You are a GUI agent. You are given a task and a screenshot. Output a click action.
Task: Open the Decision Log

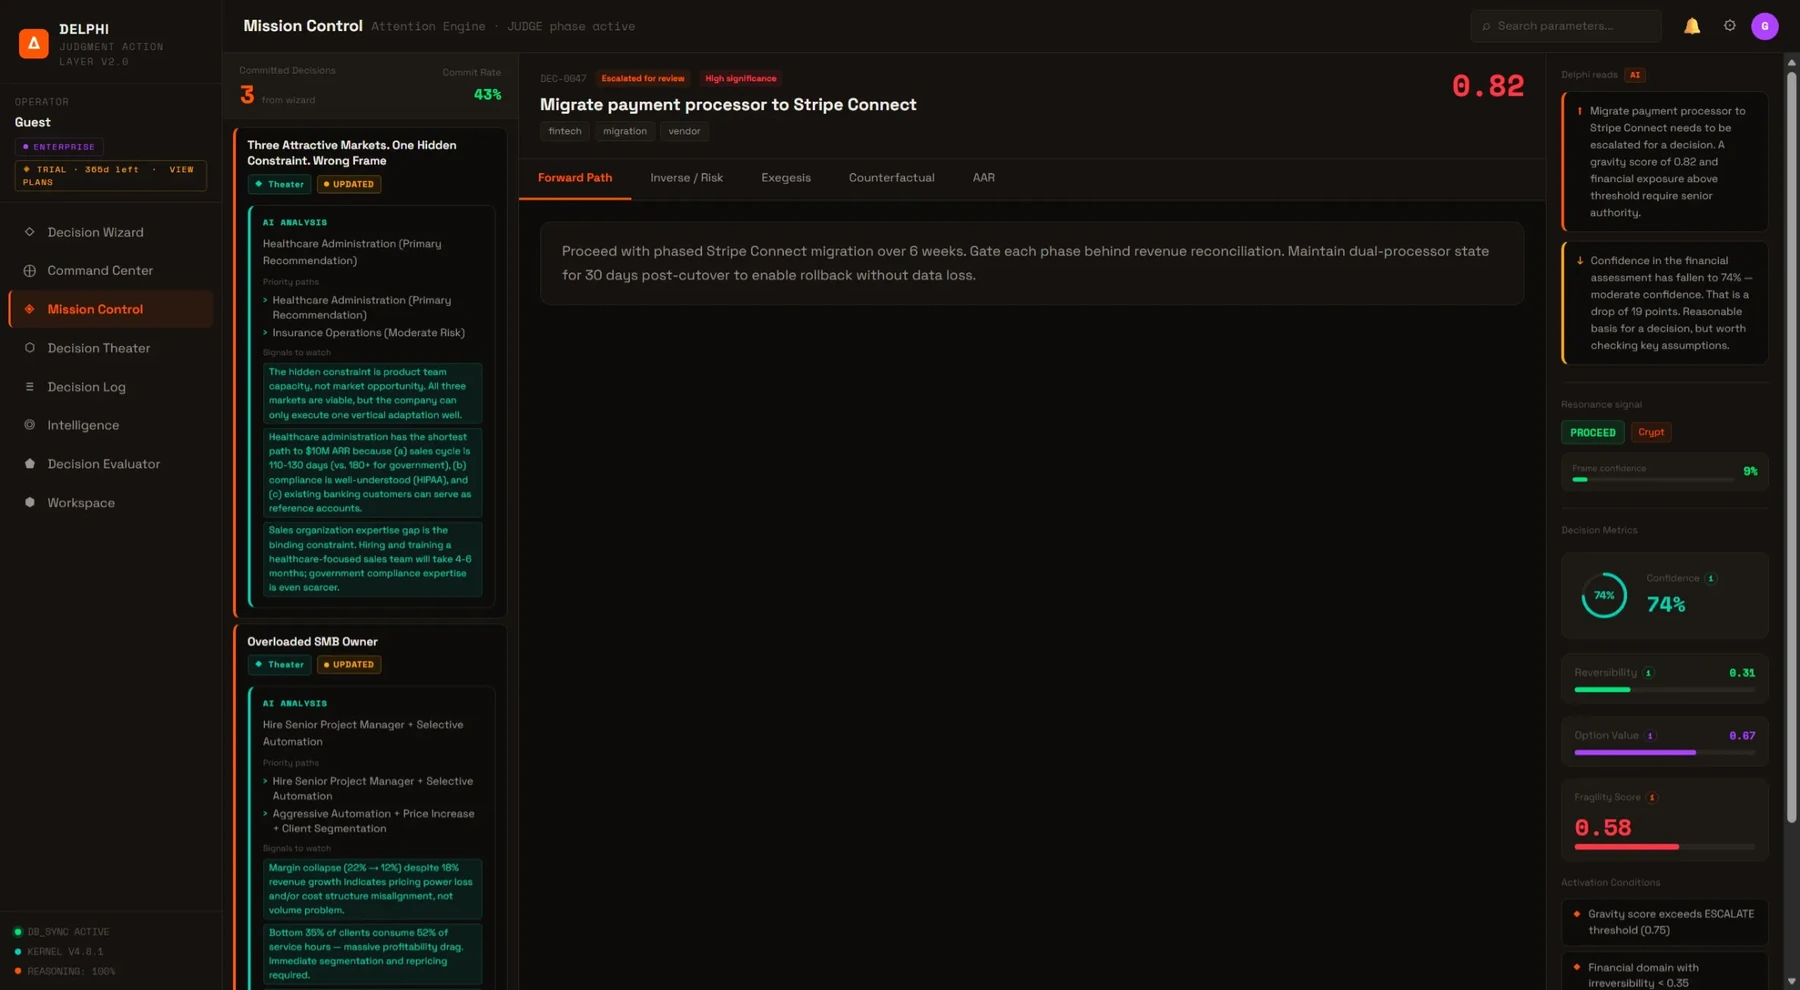pyautogui.click(x=110, y=387)
